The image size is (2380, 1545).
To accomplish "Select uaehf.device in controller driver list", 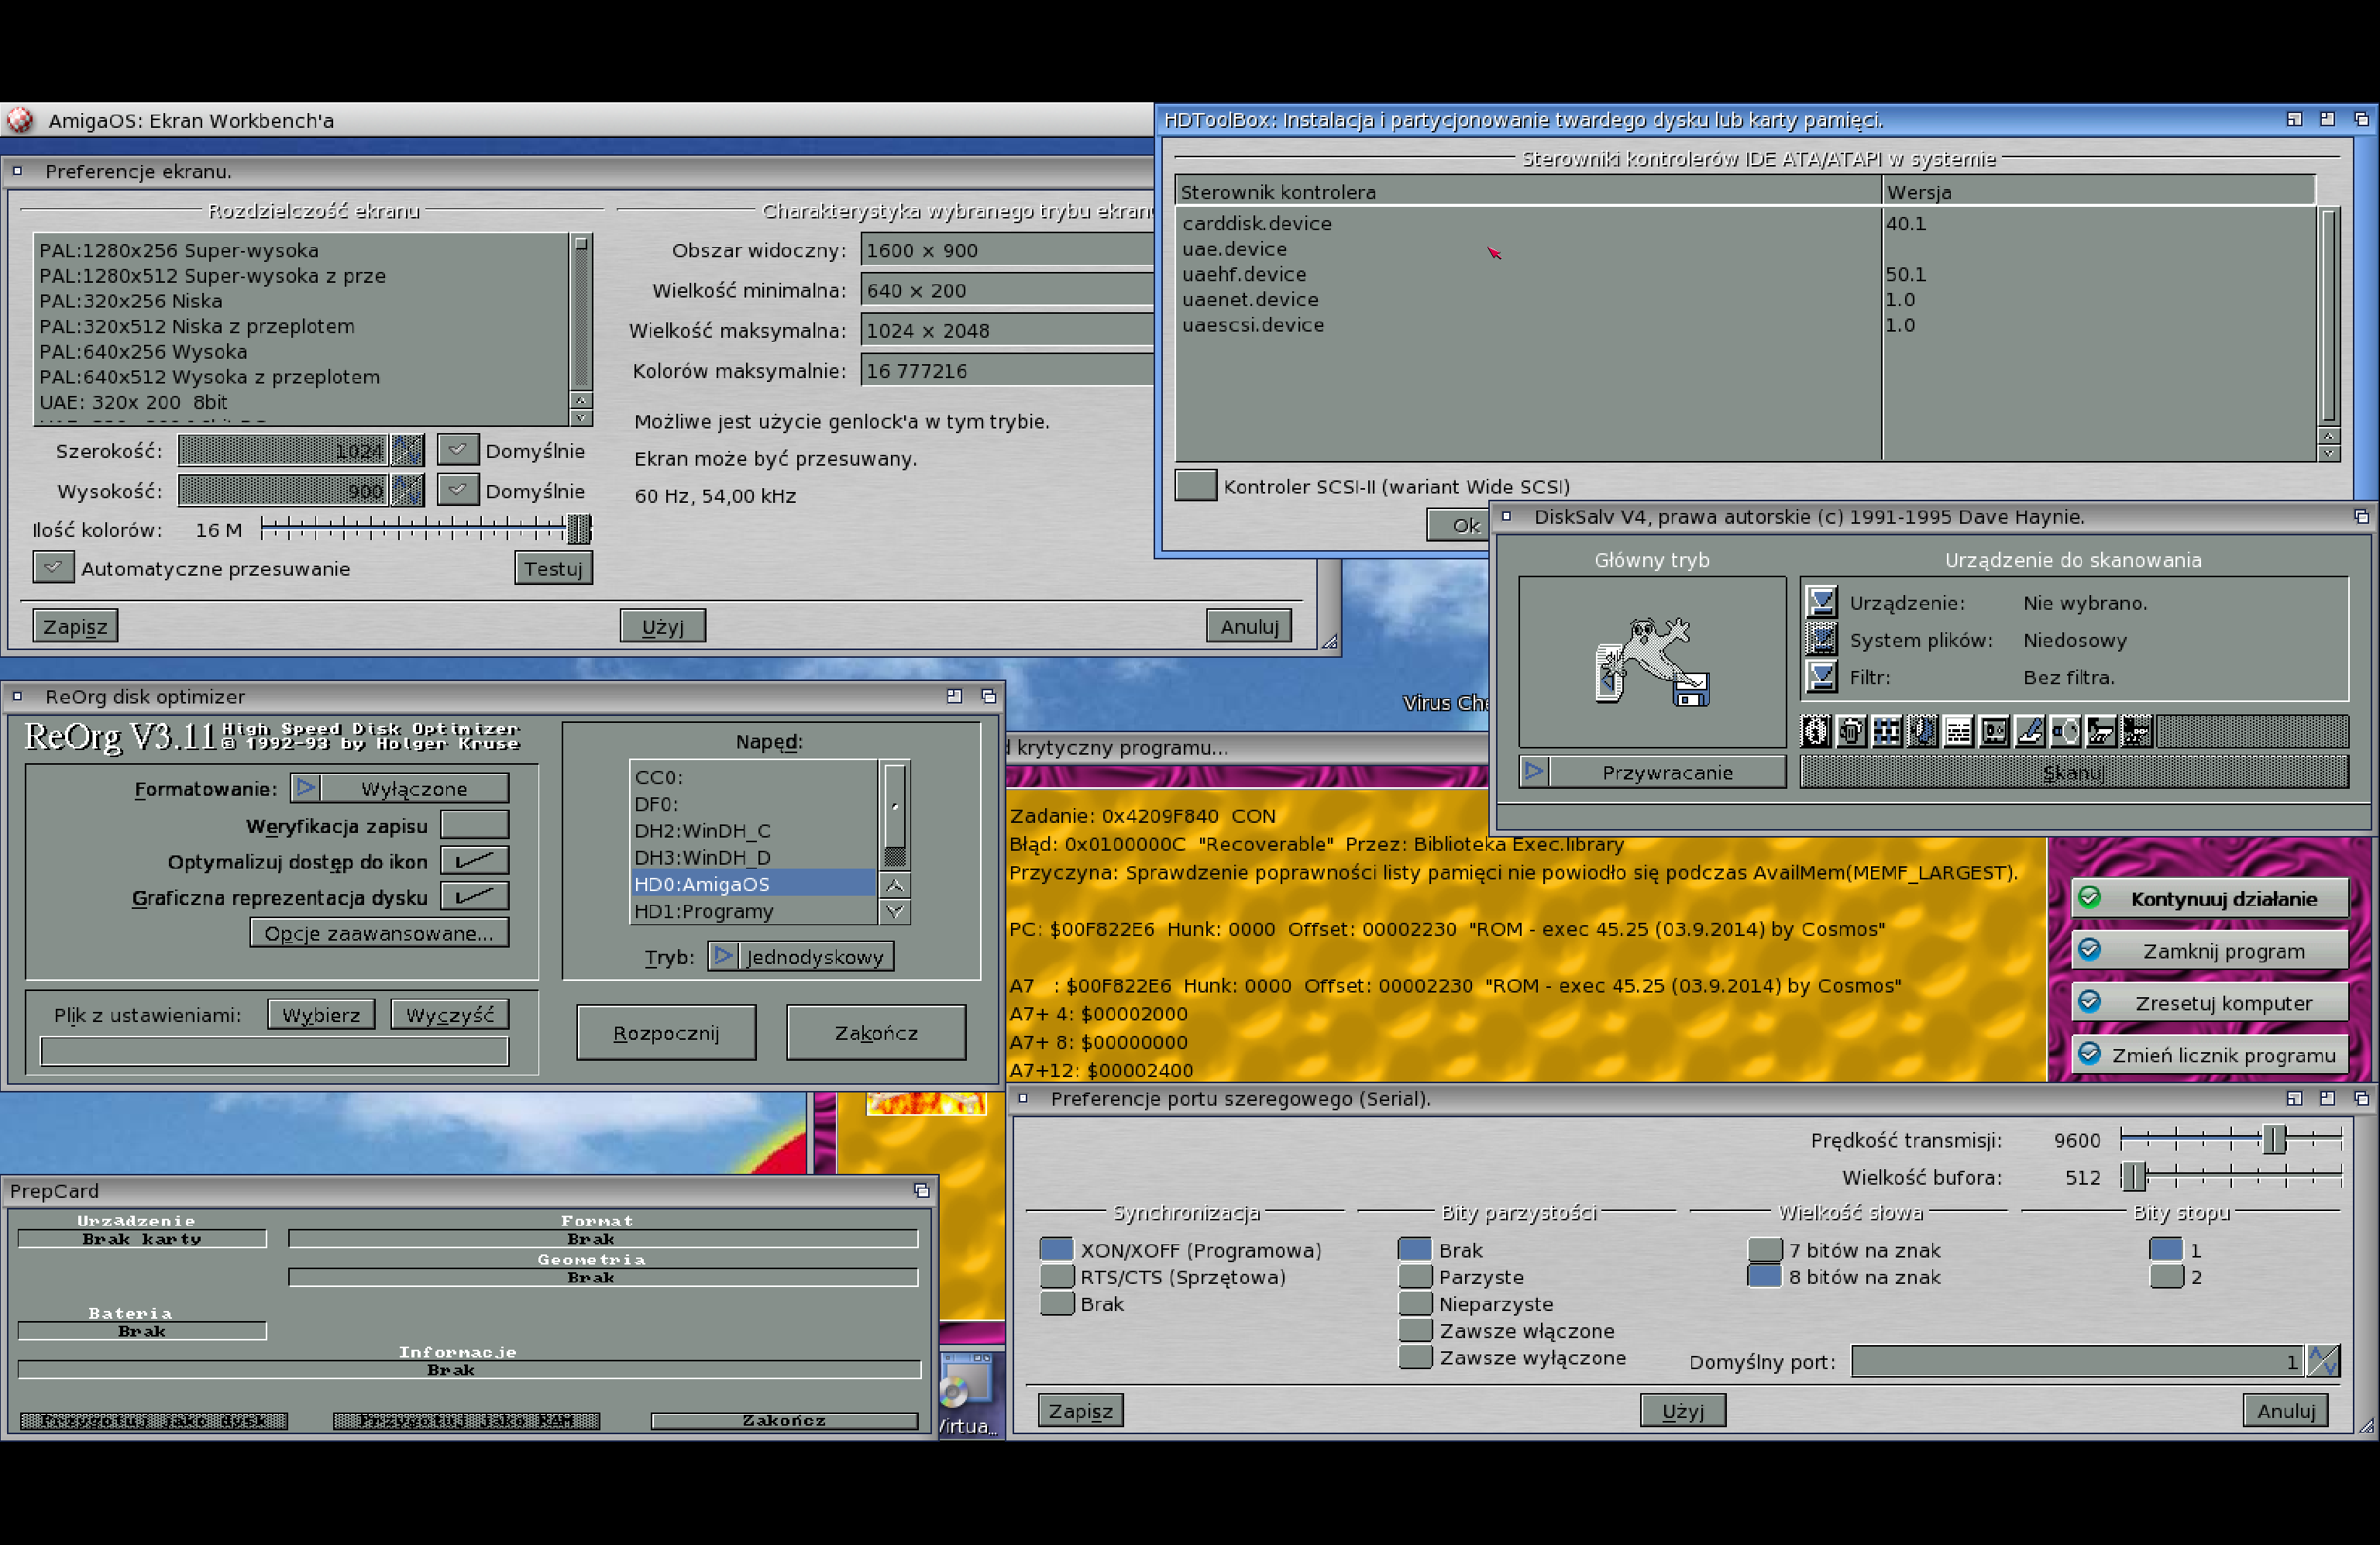I will click(1528, 274).
